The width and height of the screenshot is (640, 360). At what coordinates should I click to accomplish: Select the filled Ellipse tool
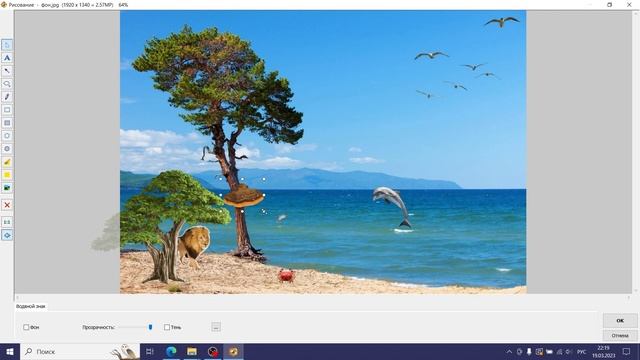coord(7,149)
